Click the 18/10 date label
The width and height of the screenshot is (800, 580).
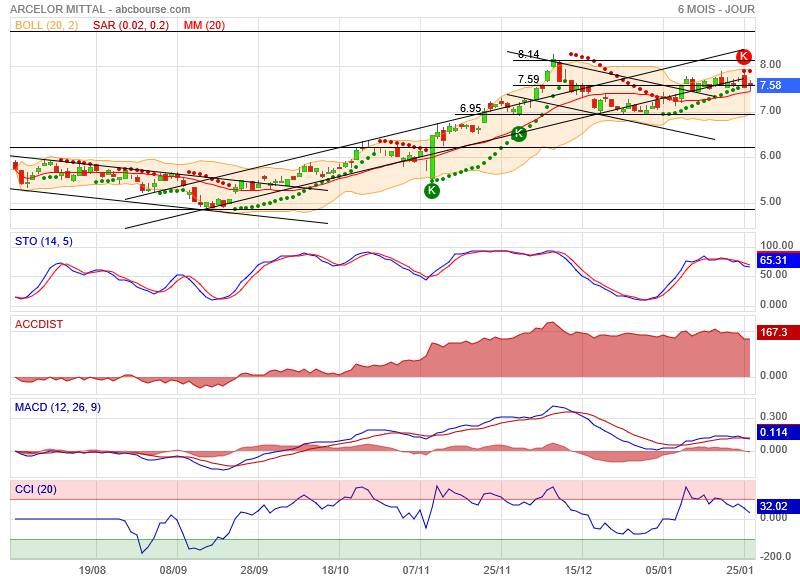(335, 570)
